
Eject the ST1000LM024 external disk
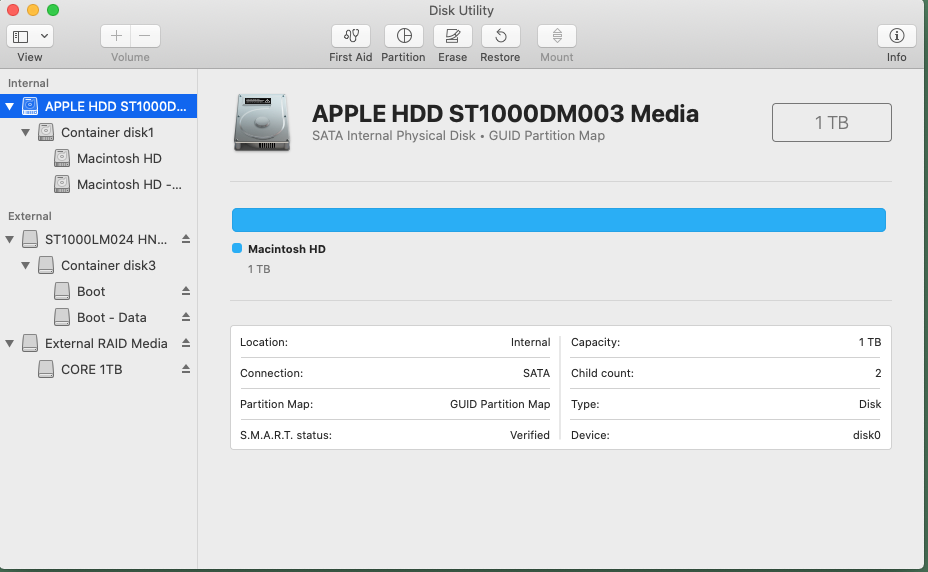point(186,239)
